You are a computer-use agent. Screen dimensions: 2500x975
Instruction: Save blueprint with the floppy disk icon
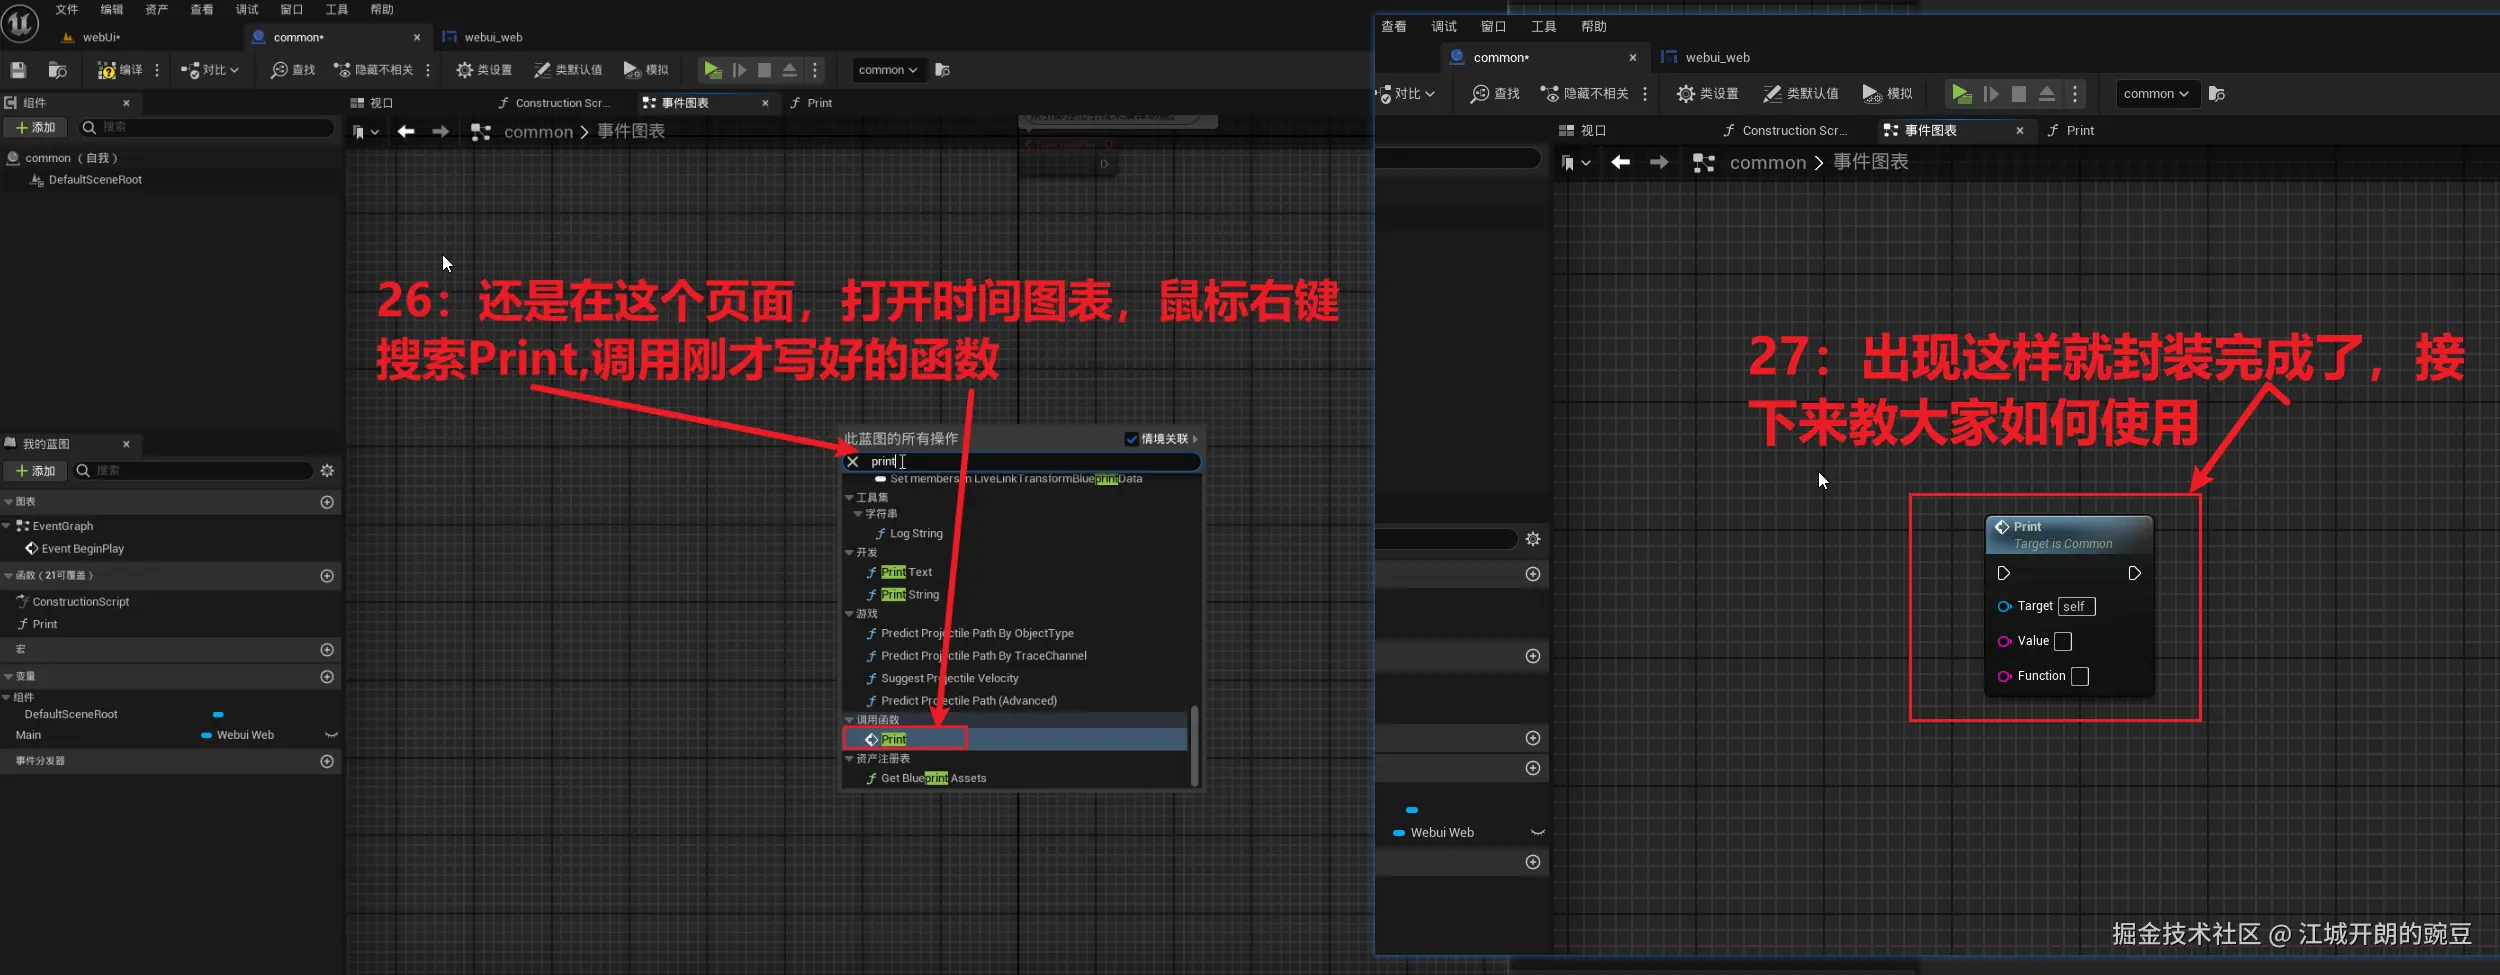pos(18,70)
